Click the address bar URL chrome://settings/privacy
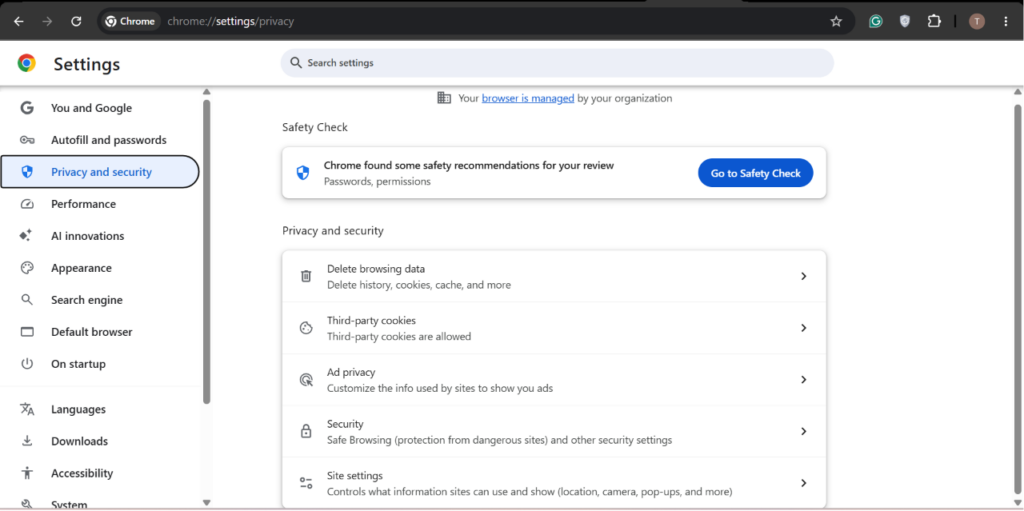The width and height of the screenshot is (1024, 511). tap(231, 22)
